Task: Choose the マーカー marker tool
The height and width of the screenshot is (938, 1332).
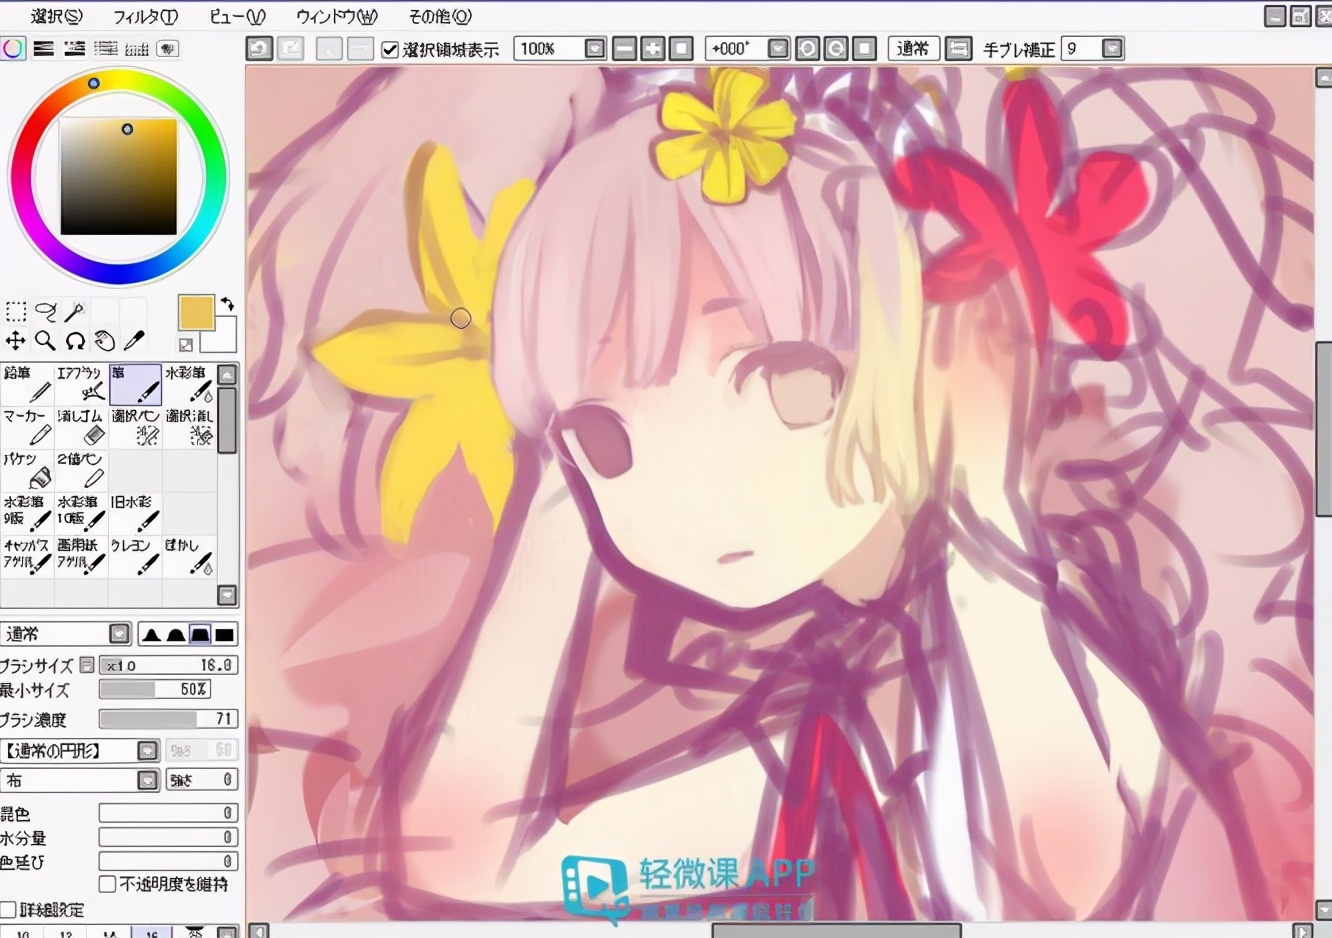Action: tap(27, 427)
